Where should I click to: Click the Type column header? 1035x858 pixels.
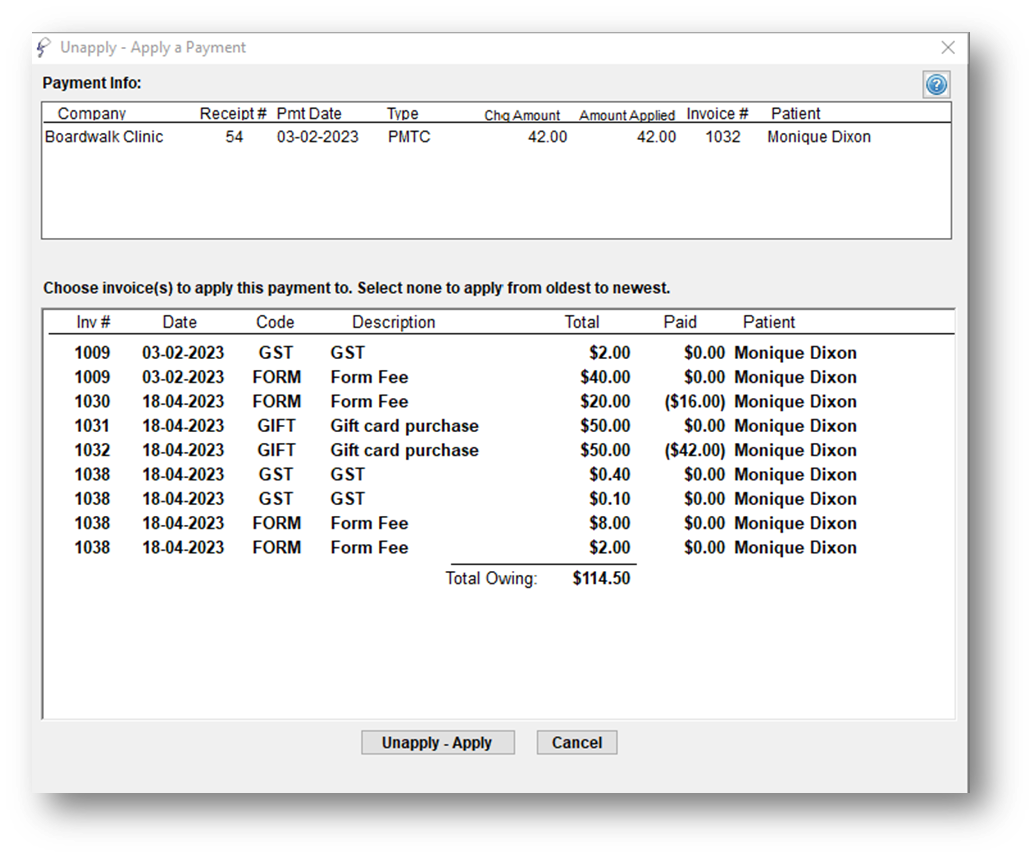(403, 114)
